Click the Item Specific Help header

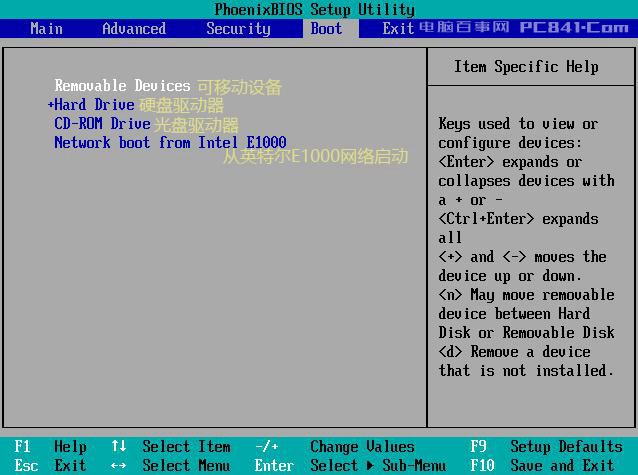pyautogui.click(x=526, y=67)
